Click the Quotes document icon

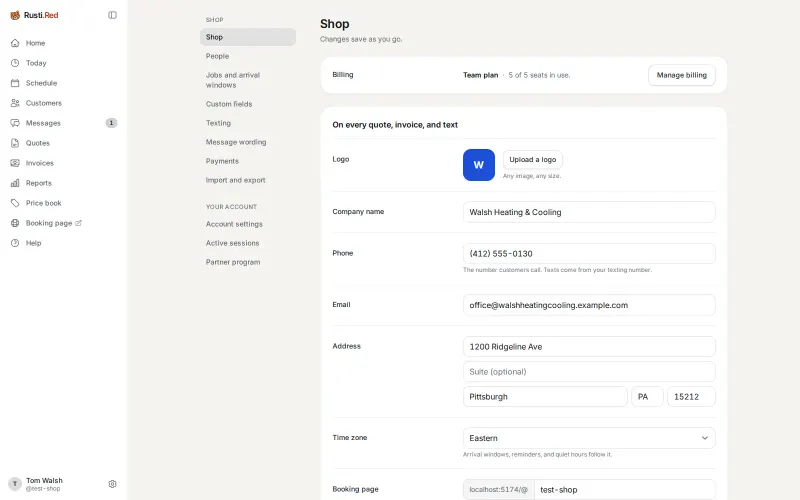pos(15,143)
